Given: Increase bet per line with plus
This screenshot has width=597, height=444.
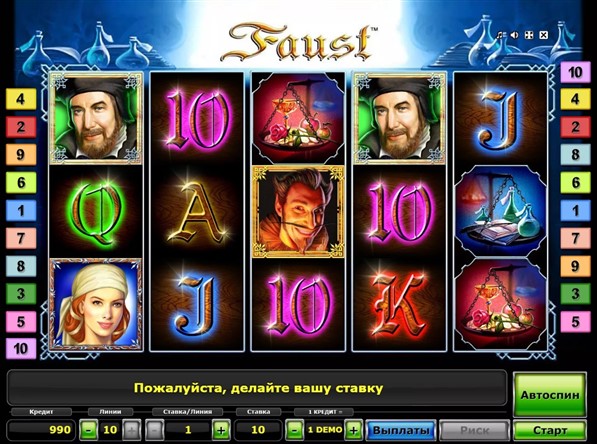Looking at the screenshot, I should (x=221, y=430).
